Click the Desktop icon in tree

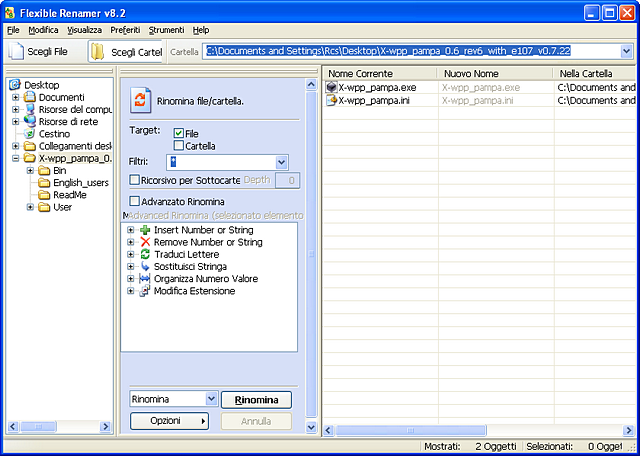15,85
